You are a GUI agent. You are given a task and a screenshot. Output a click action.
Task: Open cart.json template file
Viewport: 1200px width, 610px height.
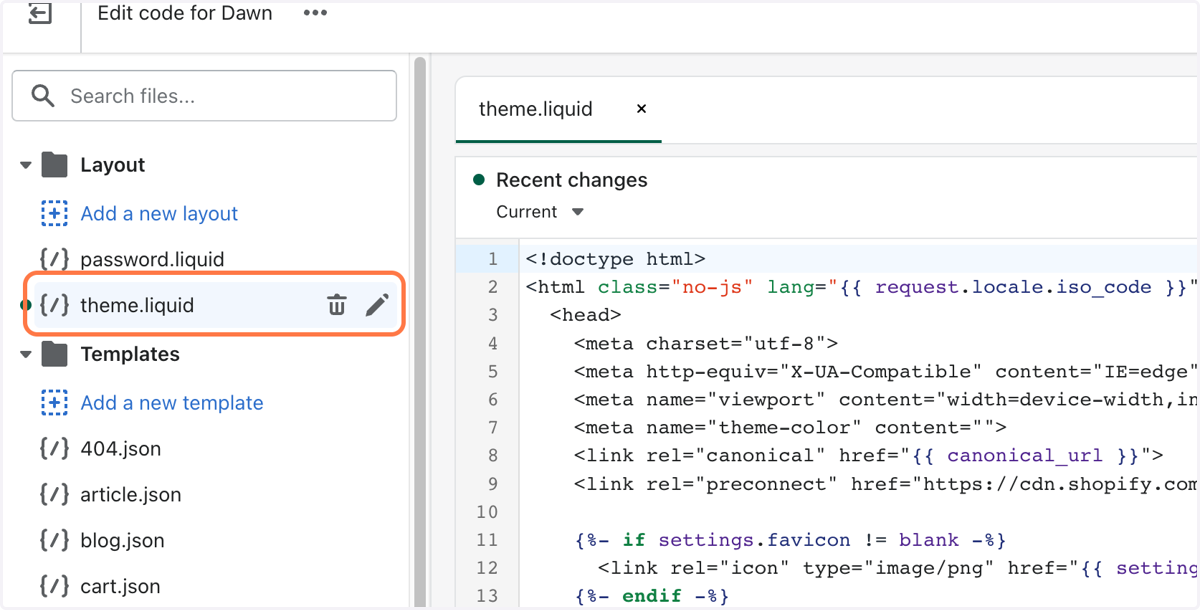tap(120, 586)
